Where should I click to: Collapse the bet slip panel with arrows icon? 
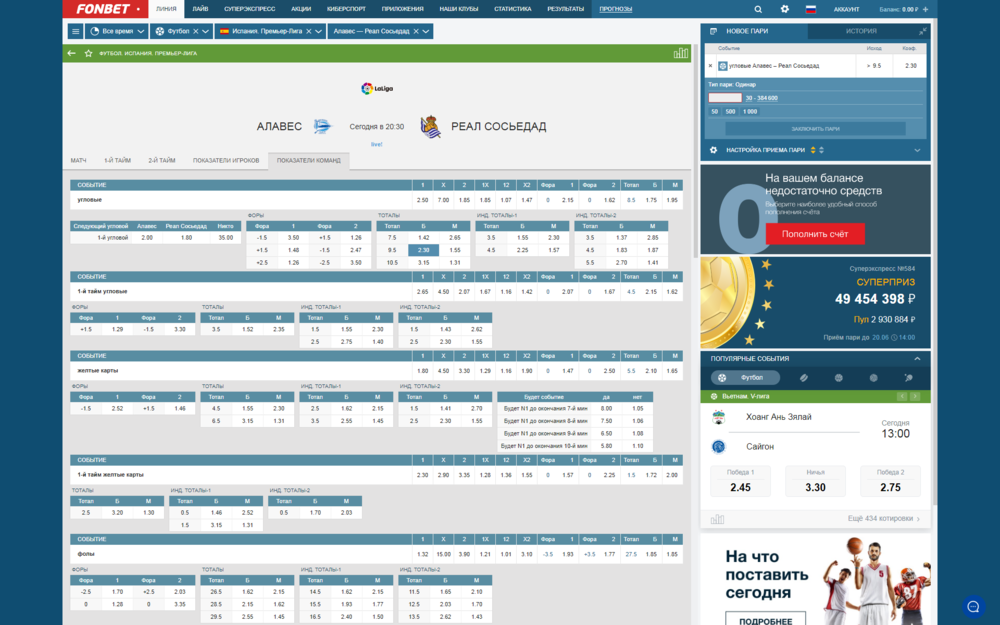coord(922,31)
